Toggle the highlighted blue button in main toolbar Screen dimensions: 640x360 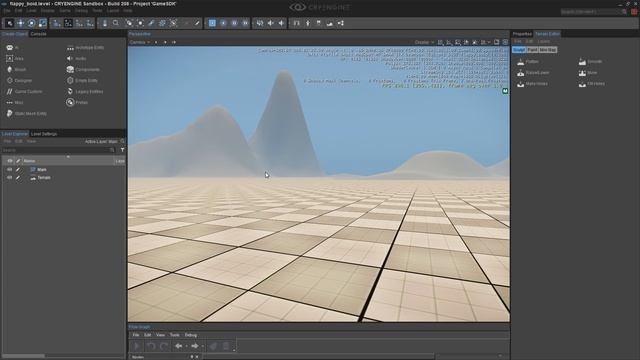coord(212,23)
